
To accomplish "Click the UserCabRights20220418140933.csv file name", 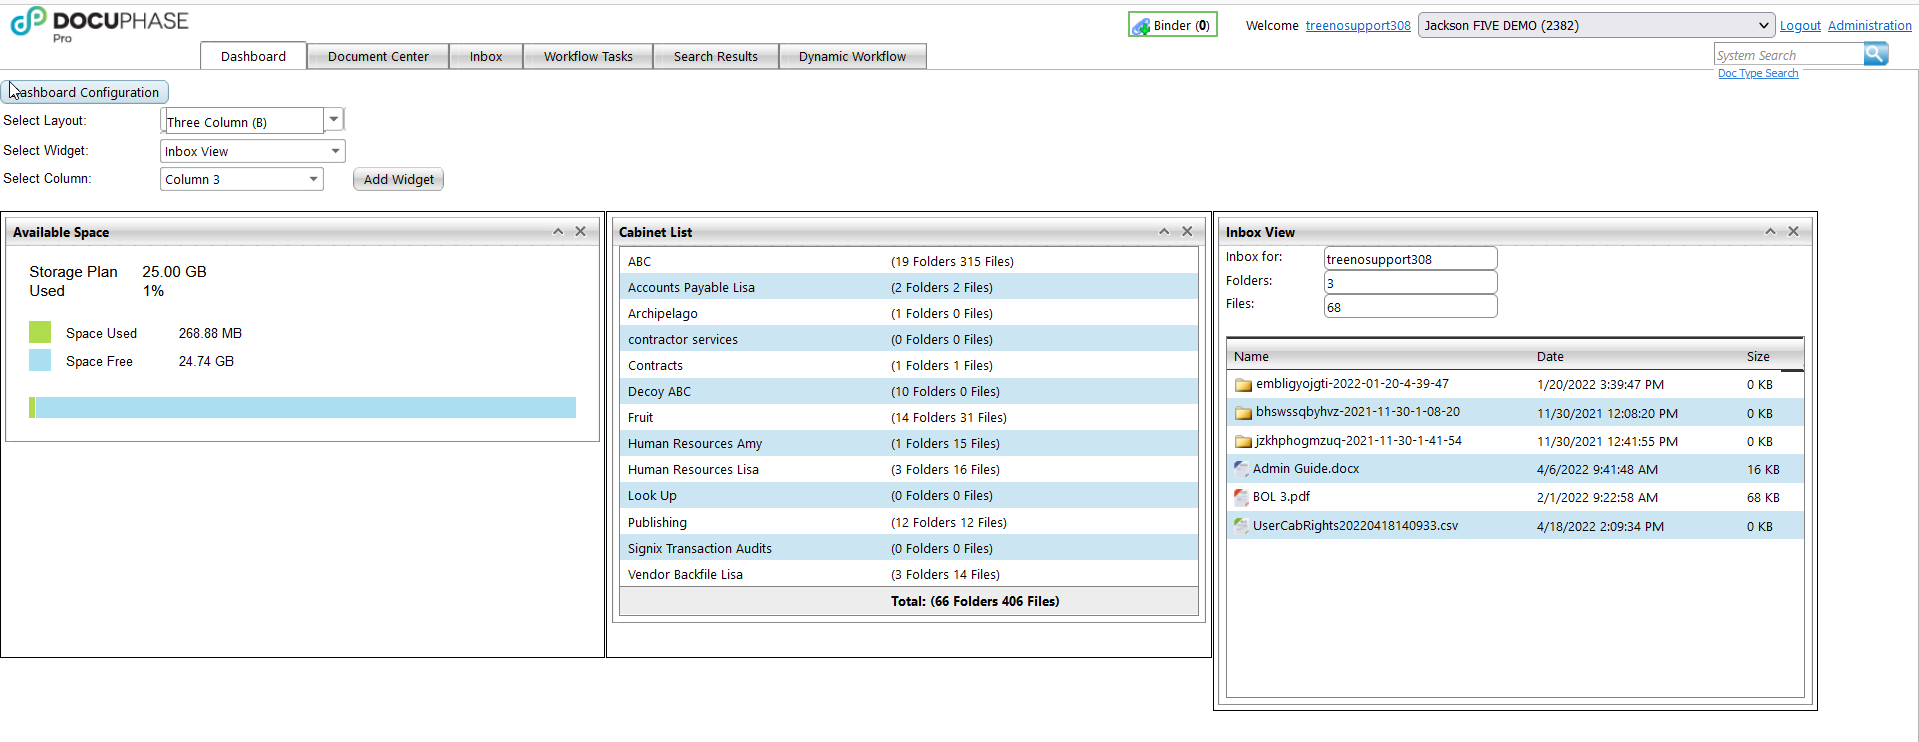I will click(1355, 525).
